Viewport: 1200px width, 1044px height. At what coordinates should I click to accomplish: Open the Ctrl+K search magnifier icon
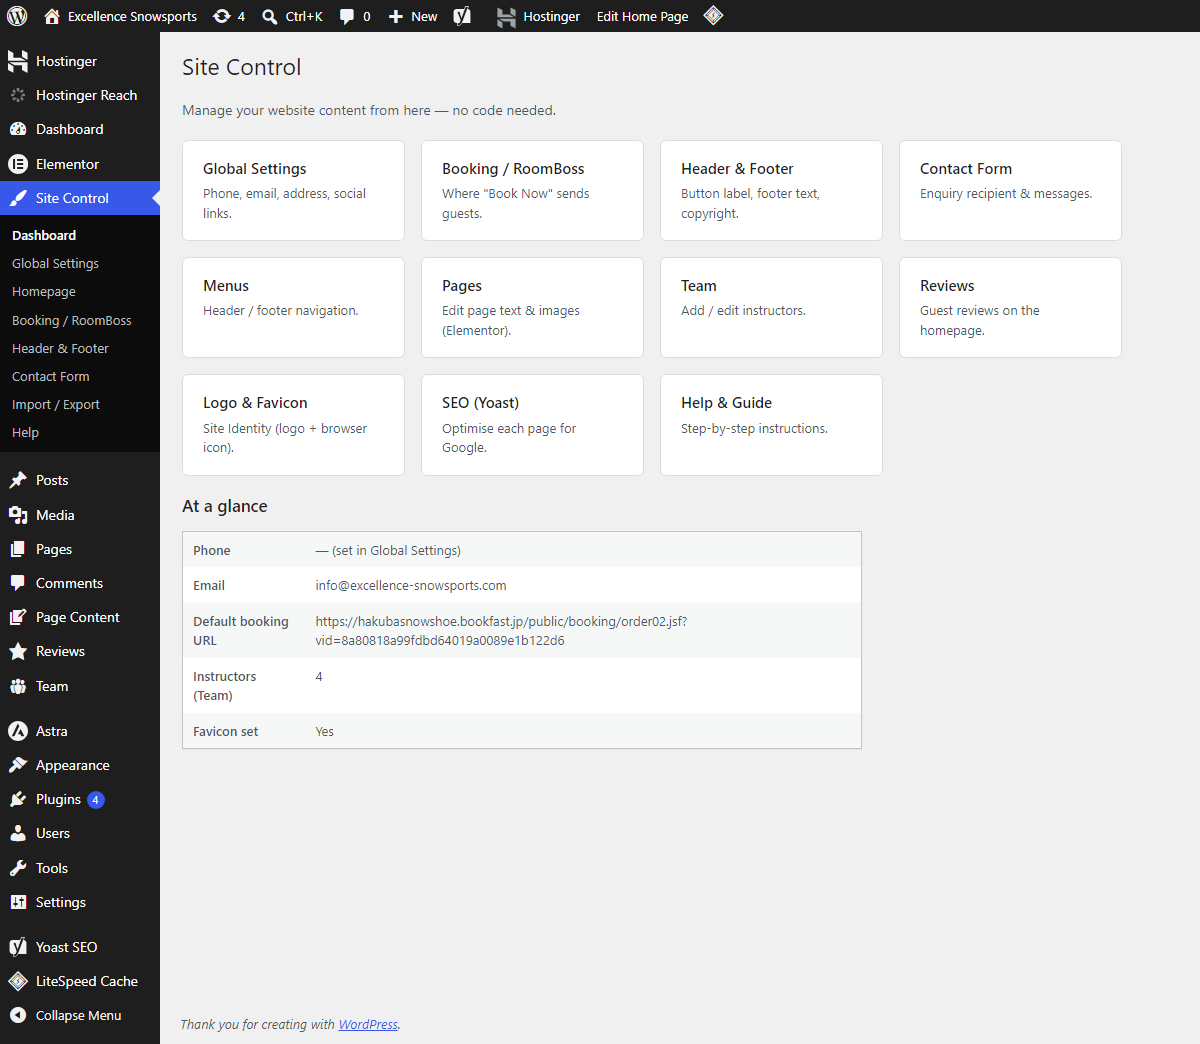coord(270,16)
